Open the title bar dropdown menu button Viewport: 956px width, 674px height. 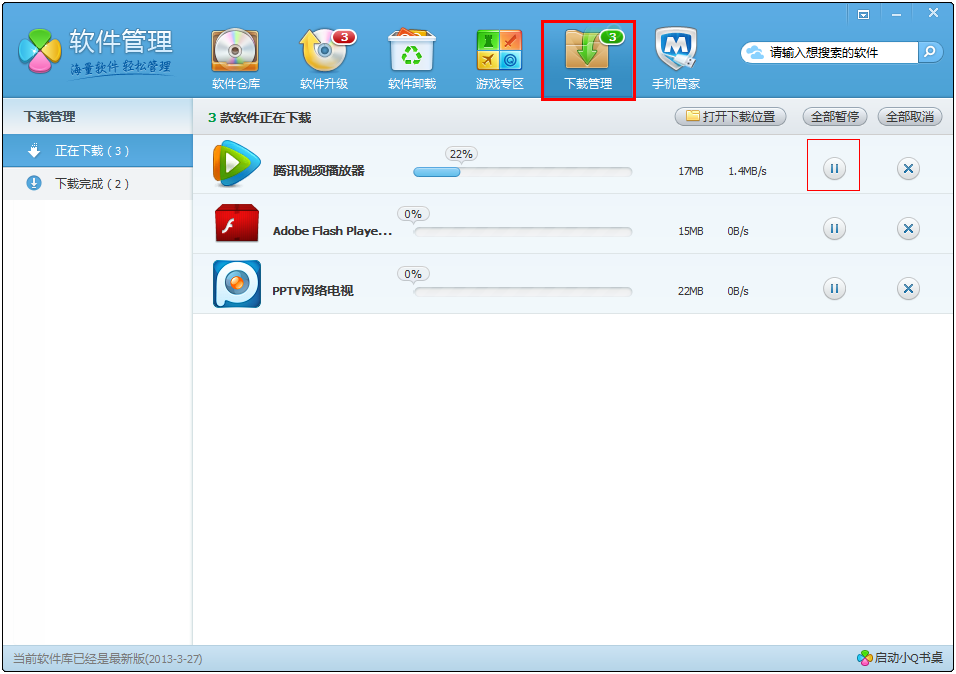(863, 14)
